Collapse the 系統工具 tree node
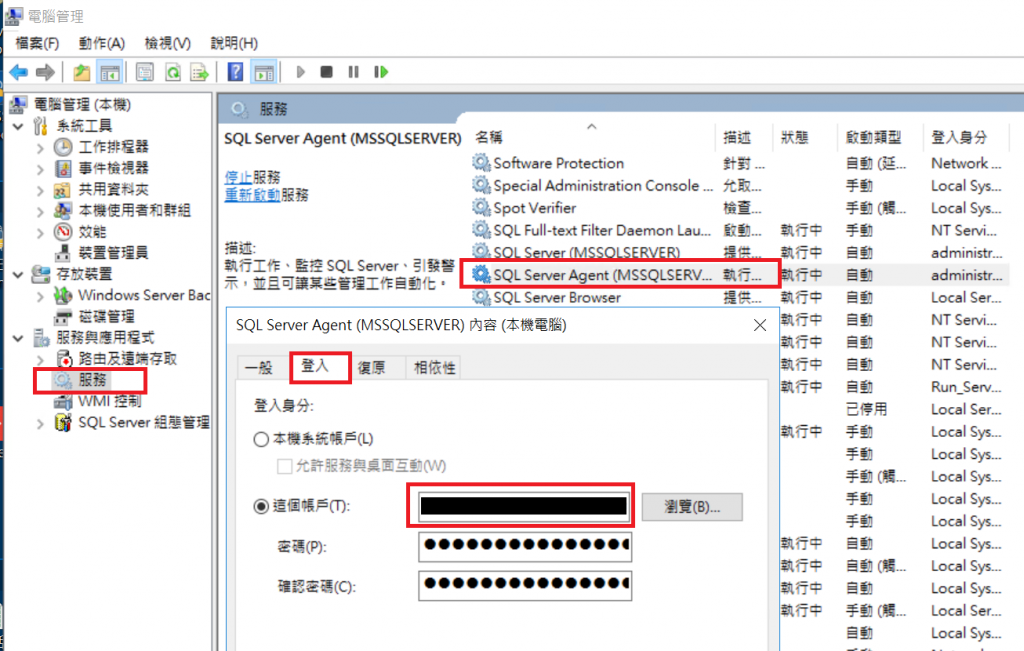The width and height of the screenshot is (1024, 651). (18, 126)
